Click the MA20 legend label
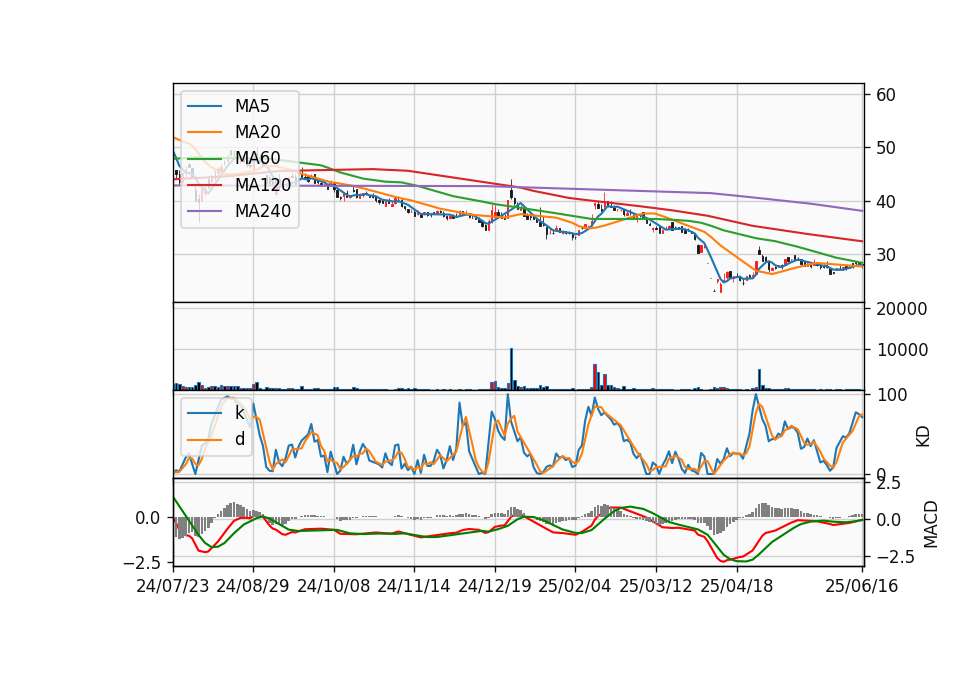 (257, 132)
